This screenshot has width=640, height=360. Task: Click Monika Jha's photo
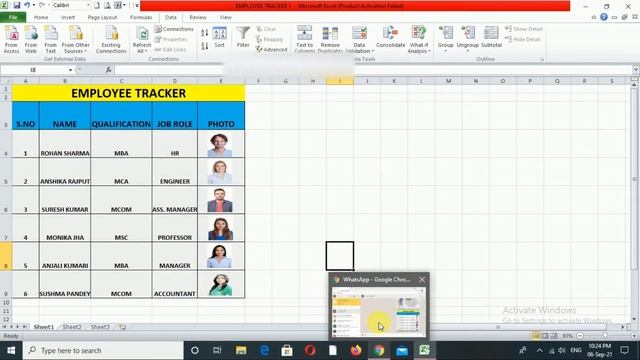(220, 228)
